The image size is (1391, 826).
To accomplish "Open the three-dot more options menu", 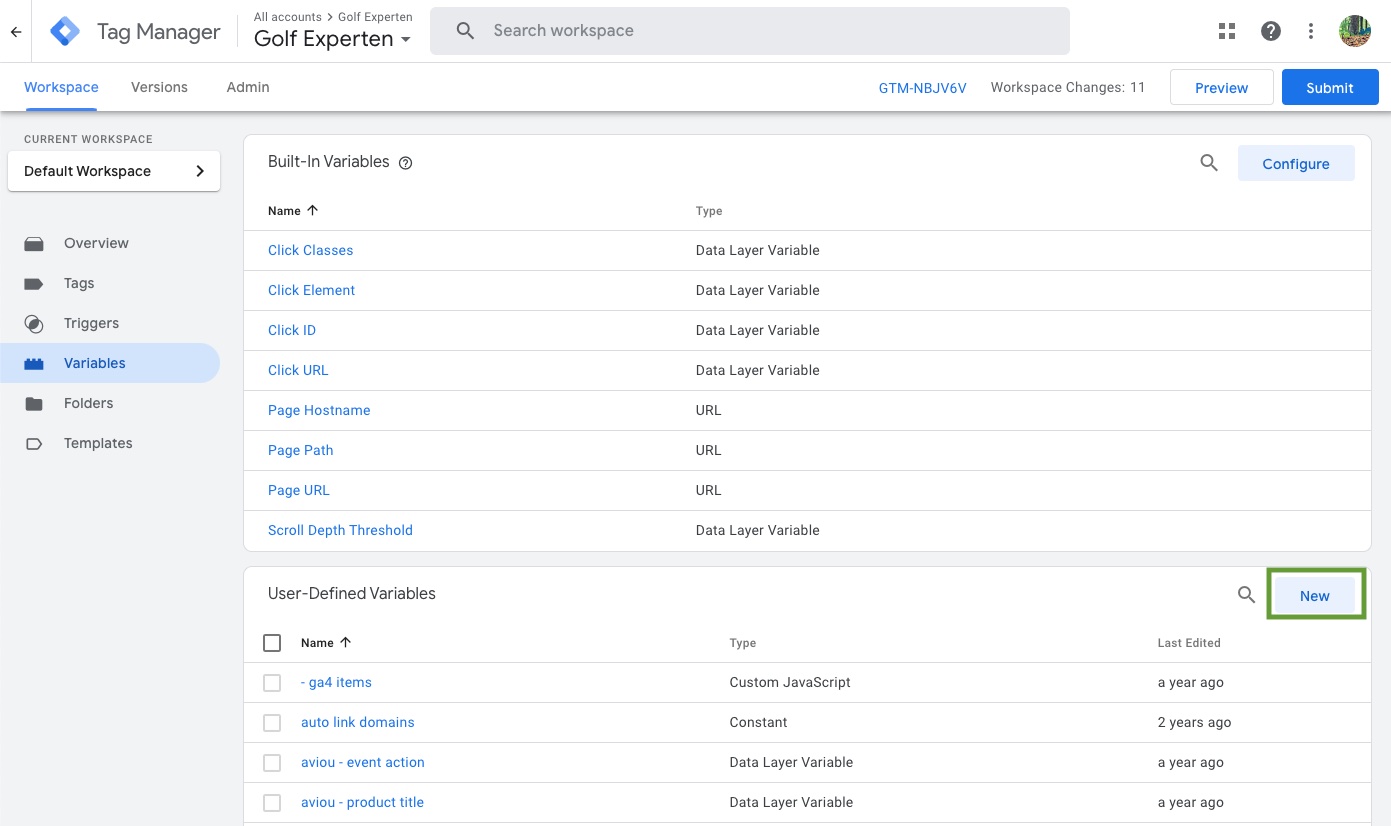I will click(x=1311, y=31).
